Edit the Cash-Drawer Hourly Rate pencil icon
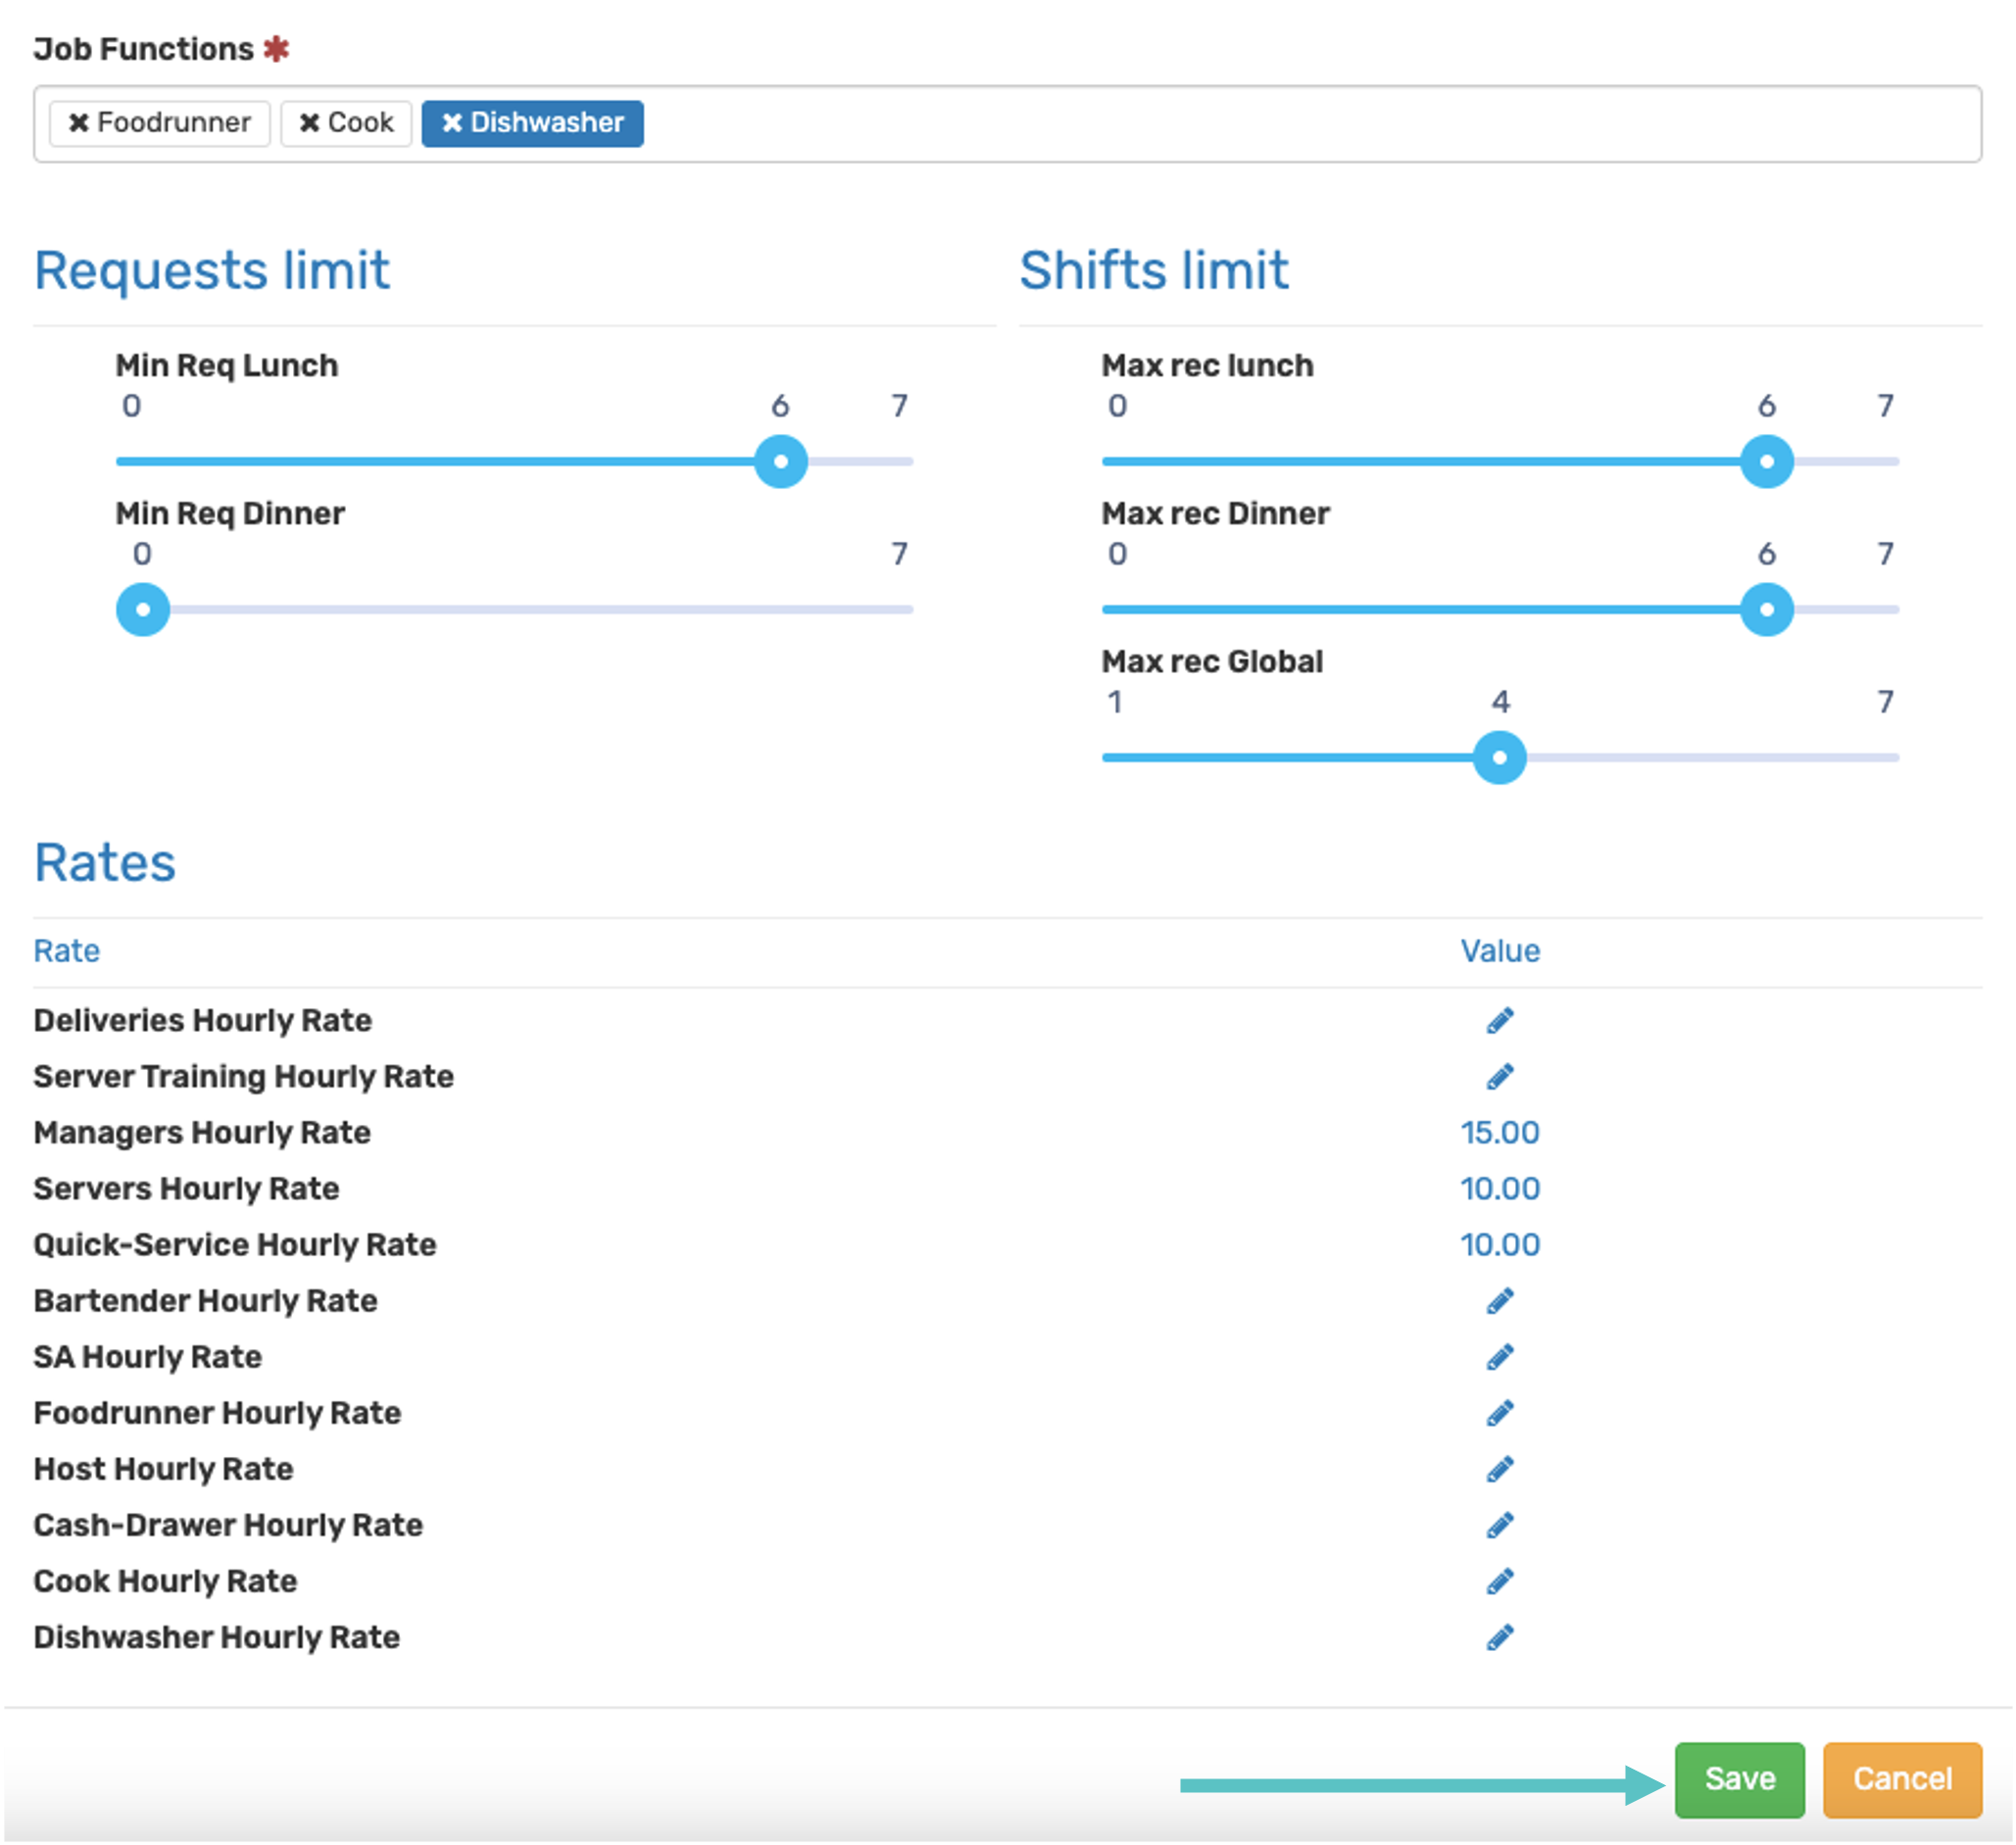The width and height of the screenshot is (2016, 1845). [x=1499, y=1524]
